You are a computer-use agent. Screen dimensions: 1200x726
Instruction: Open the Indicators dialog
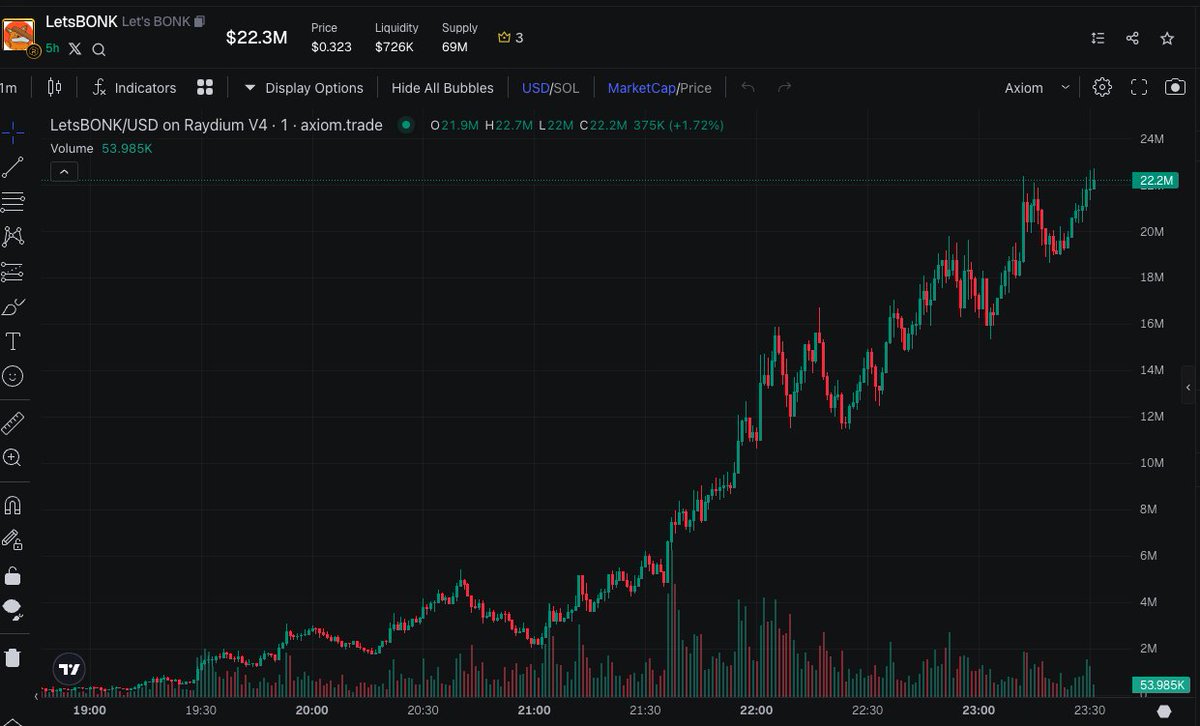point(134,88)
